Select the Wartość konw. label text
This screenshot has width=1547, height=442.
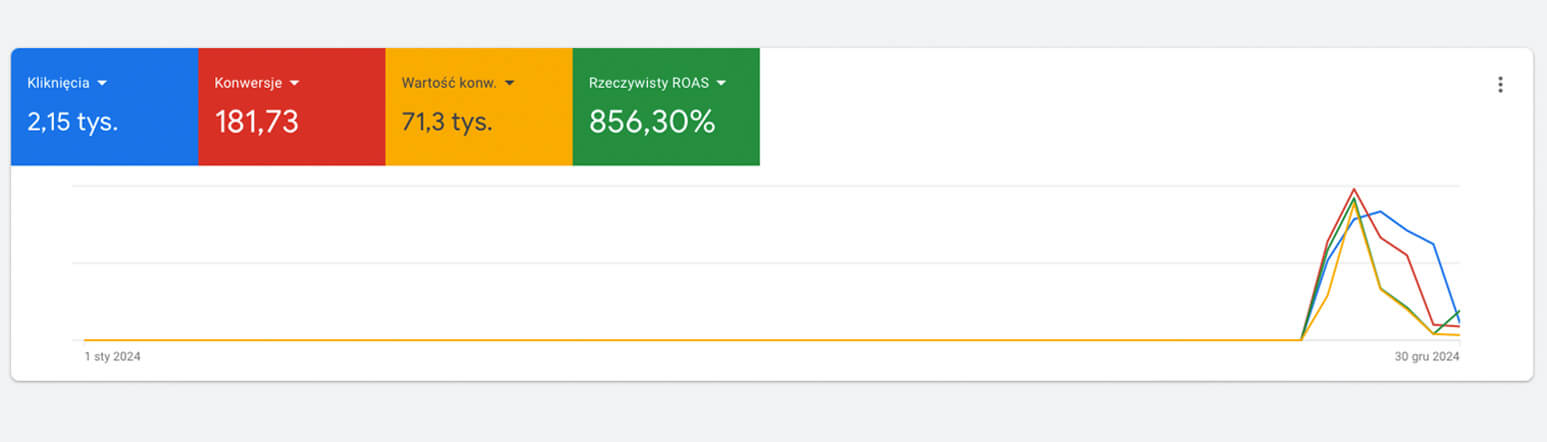click(449, 83)
